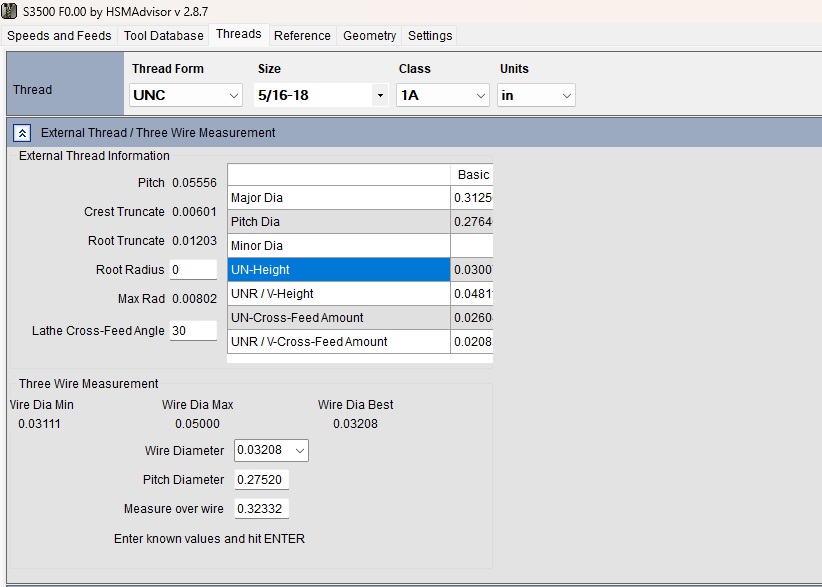
Task: Select the Pitch Dia table row
Action: [x=339, y=222]
